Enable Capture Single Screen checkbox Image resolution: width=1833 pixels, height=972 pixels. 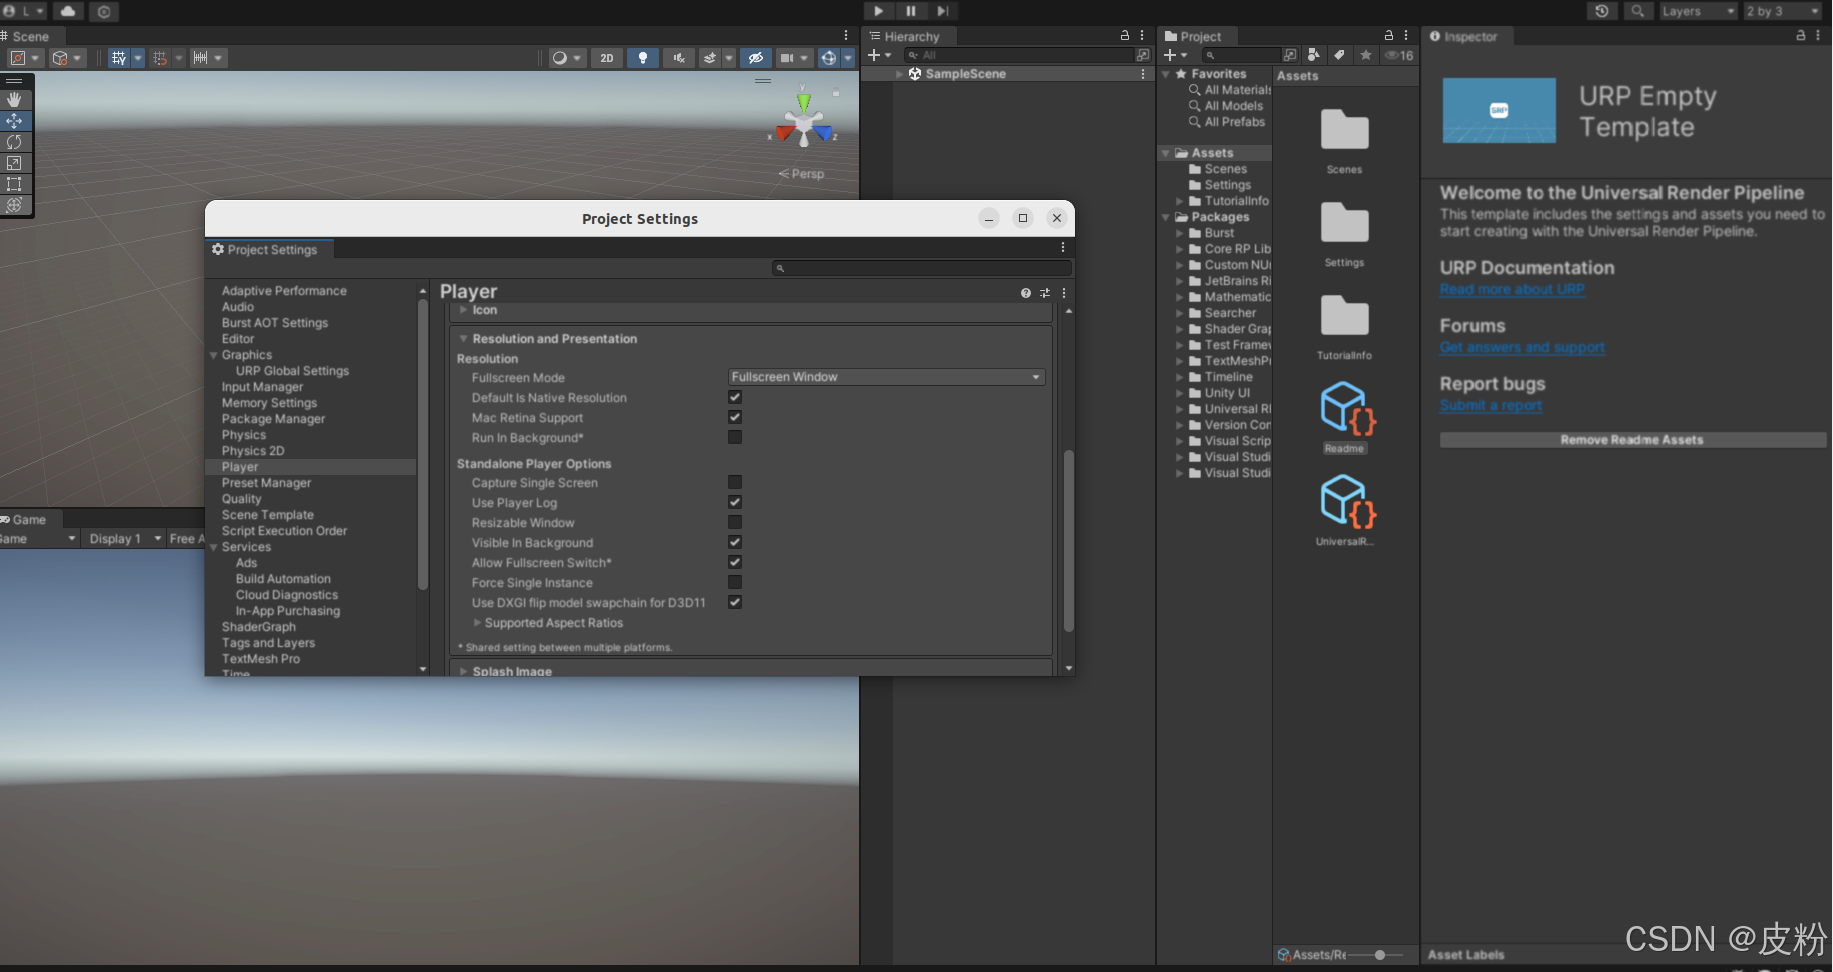735,482
